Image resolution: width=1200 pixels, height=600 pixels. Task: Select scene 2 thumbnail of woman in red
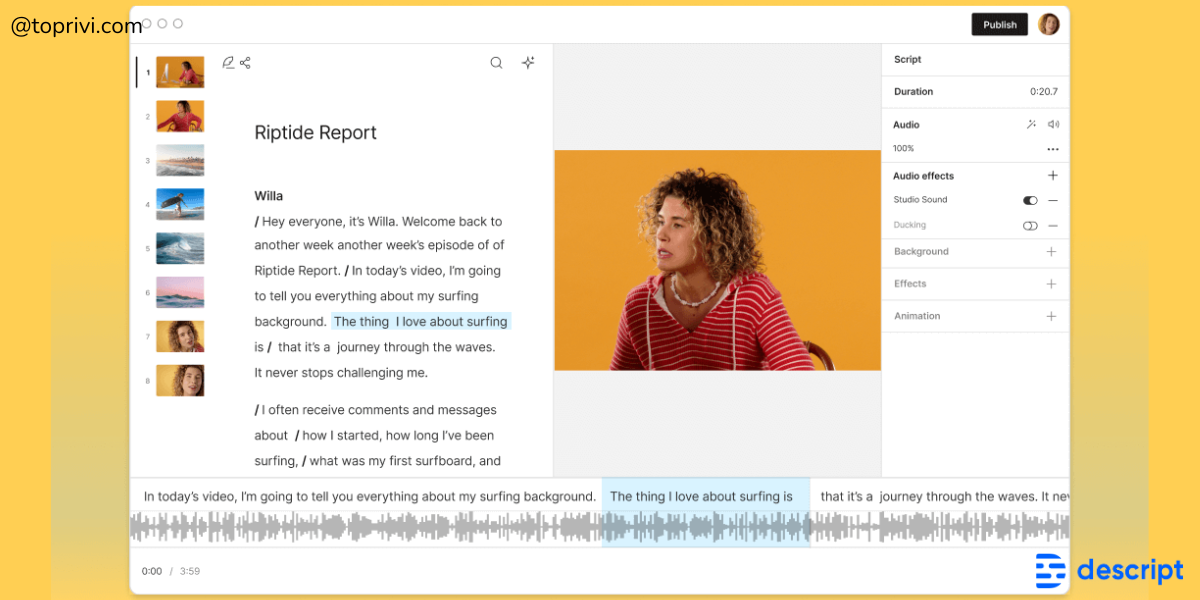pos(180,116)
